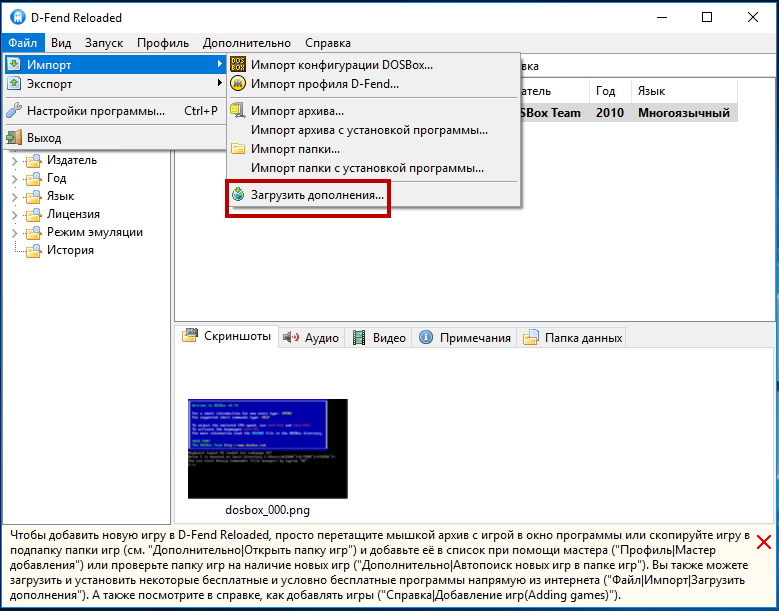
Task: Dismiss the hint bar with red X
Action: click(764, 542)
